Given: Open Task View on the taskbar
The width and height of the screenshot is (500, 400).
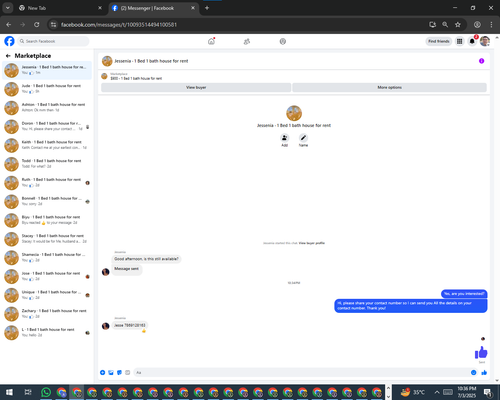Looking at the screenshot, I should click(x=28, y=392).
